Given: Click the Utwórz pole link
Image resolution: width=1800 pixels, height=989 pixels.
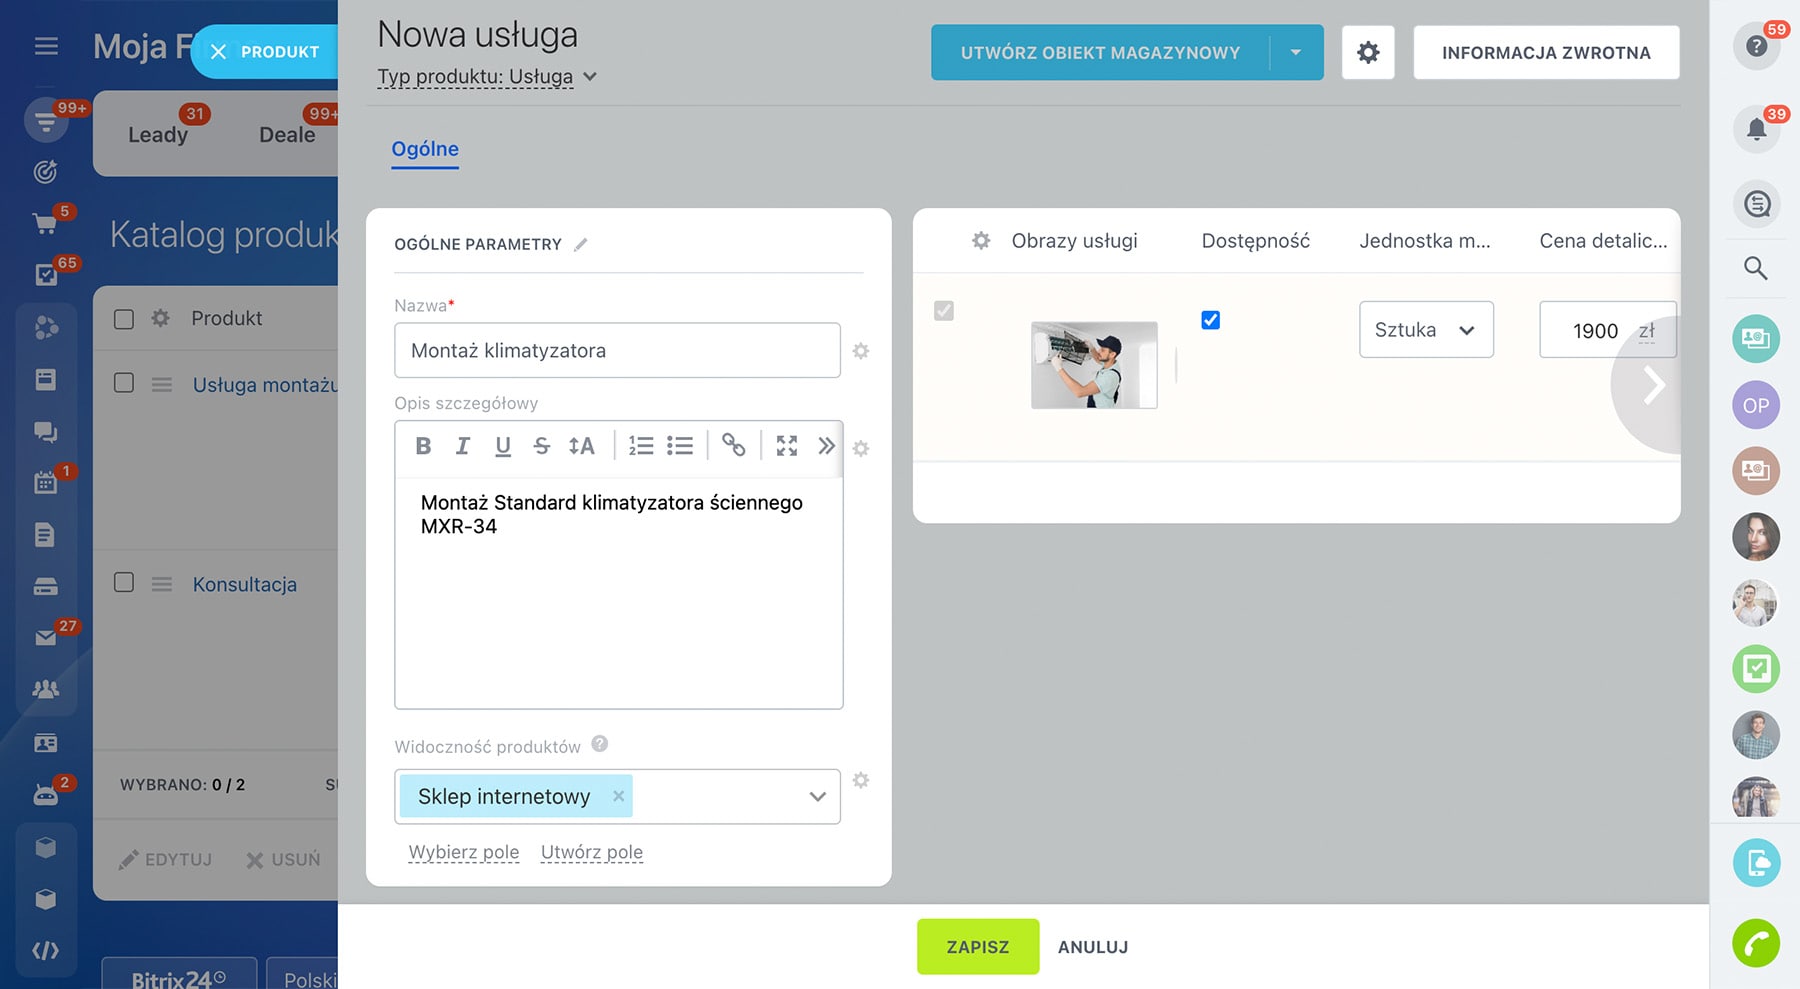Looking at the screenshot, I should [x=591, y=852].
